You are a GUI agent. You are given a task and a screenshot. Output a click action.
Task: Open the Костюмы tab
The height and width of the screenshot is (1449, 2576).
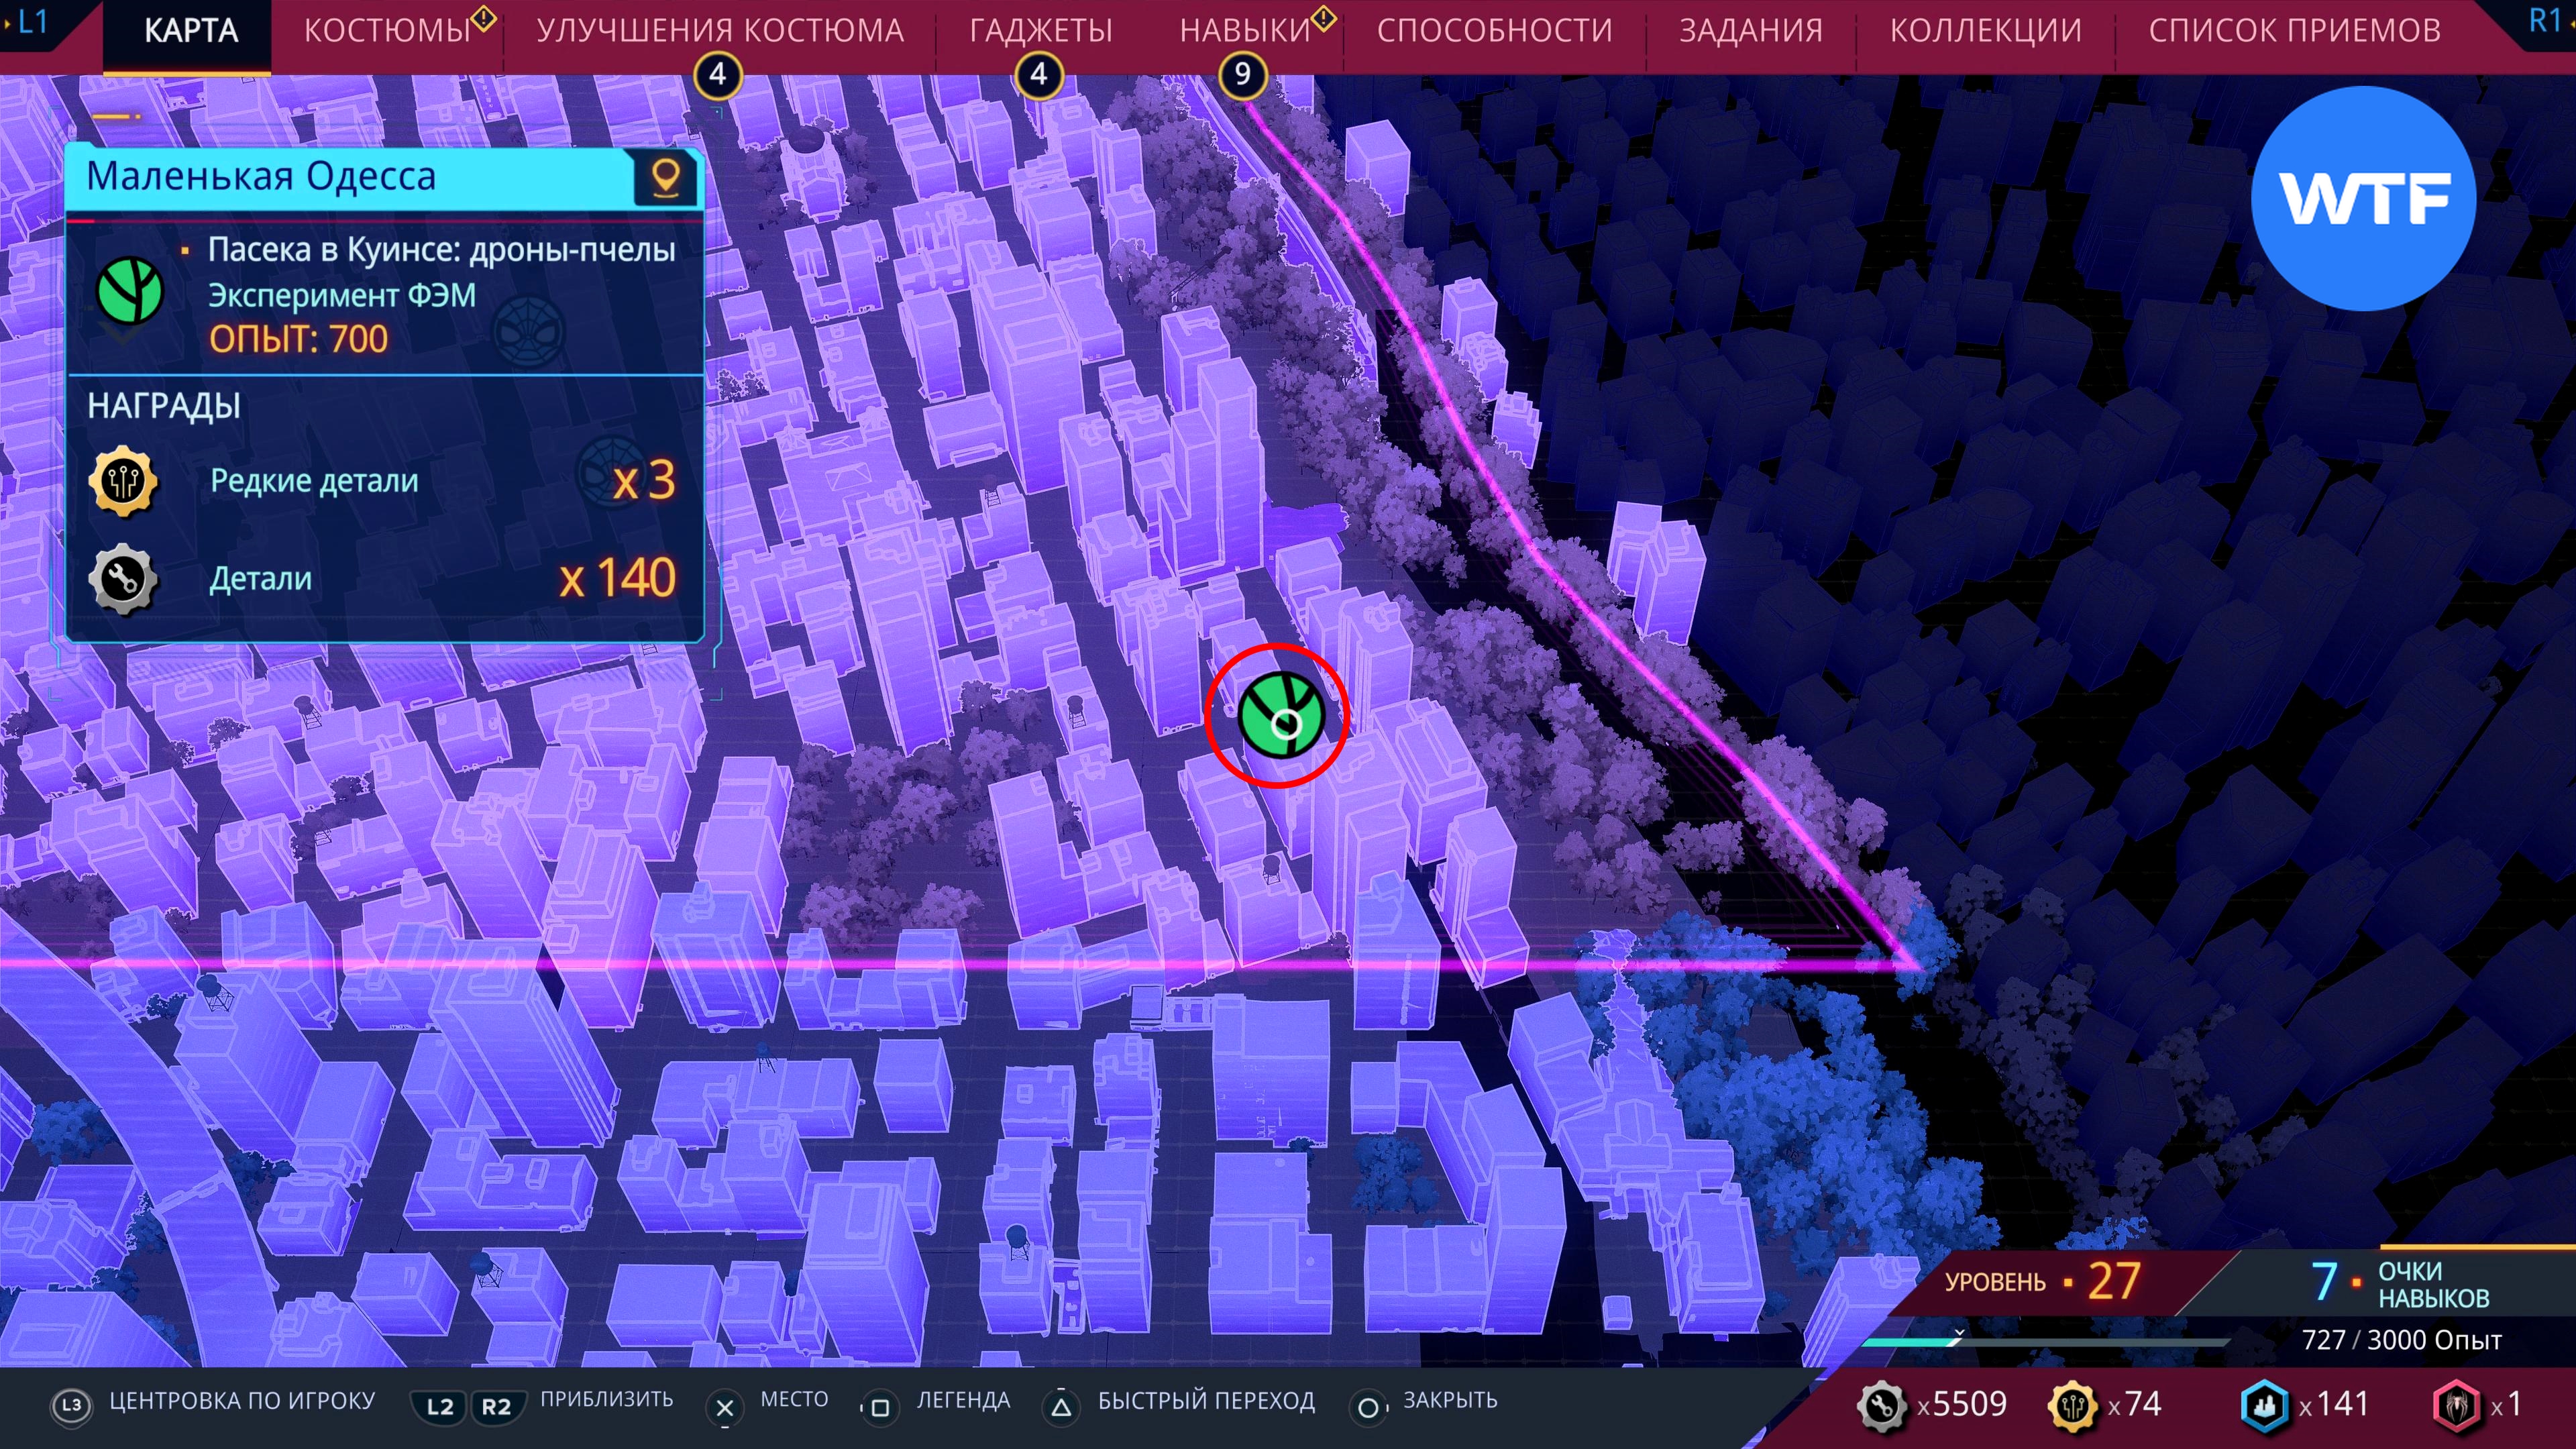point(387,31)
